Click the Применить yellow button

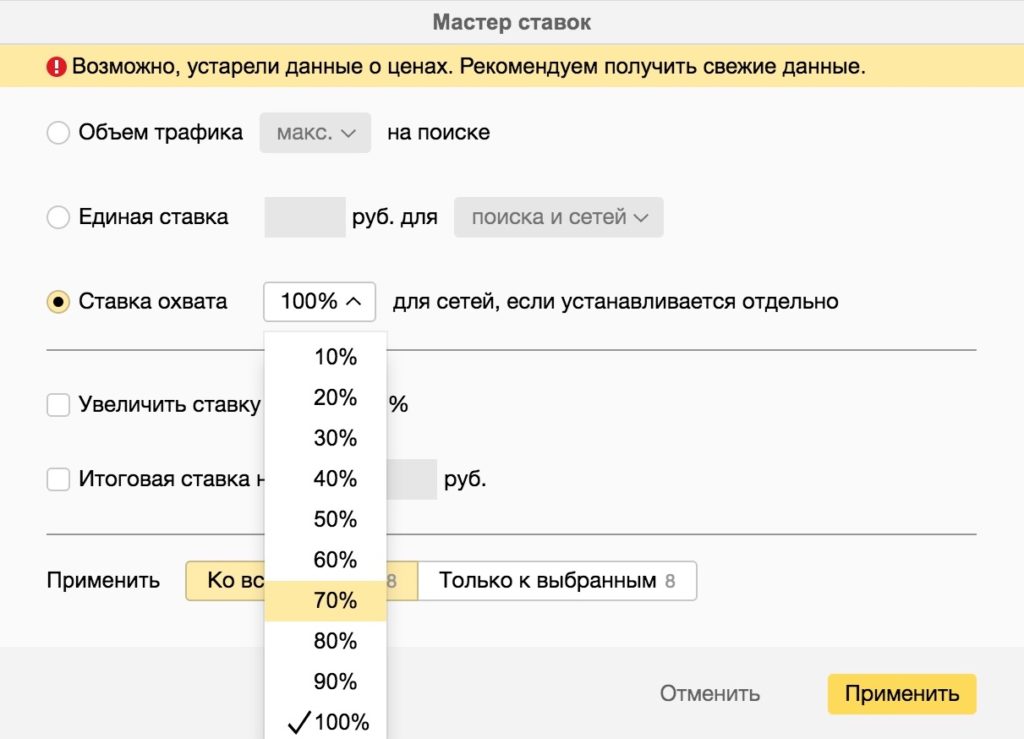[901, 694]
